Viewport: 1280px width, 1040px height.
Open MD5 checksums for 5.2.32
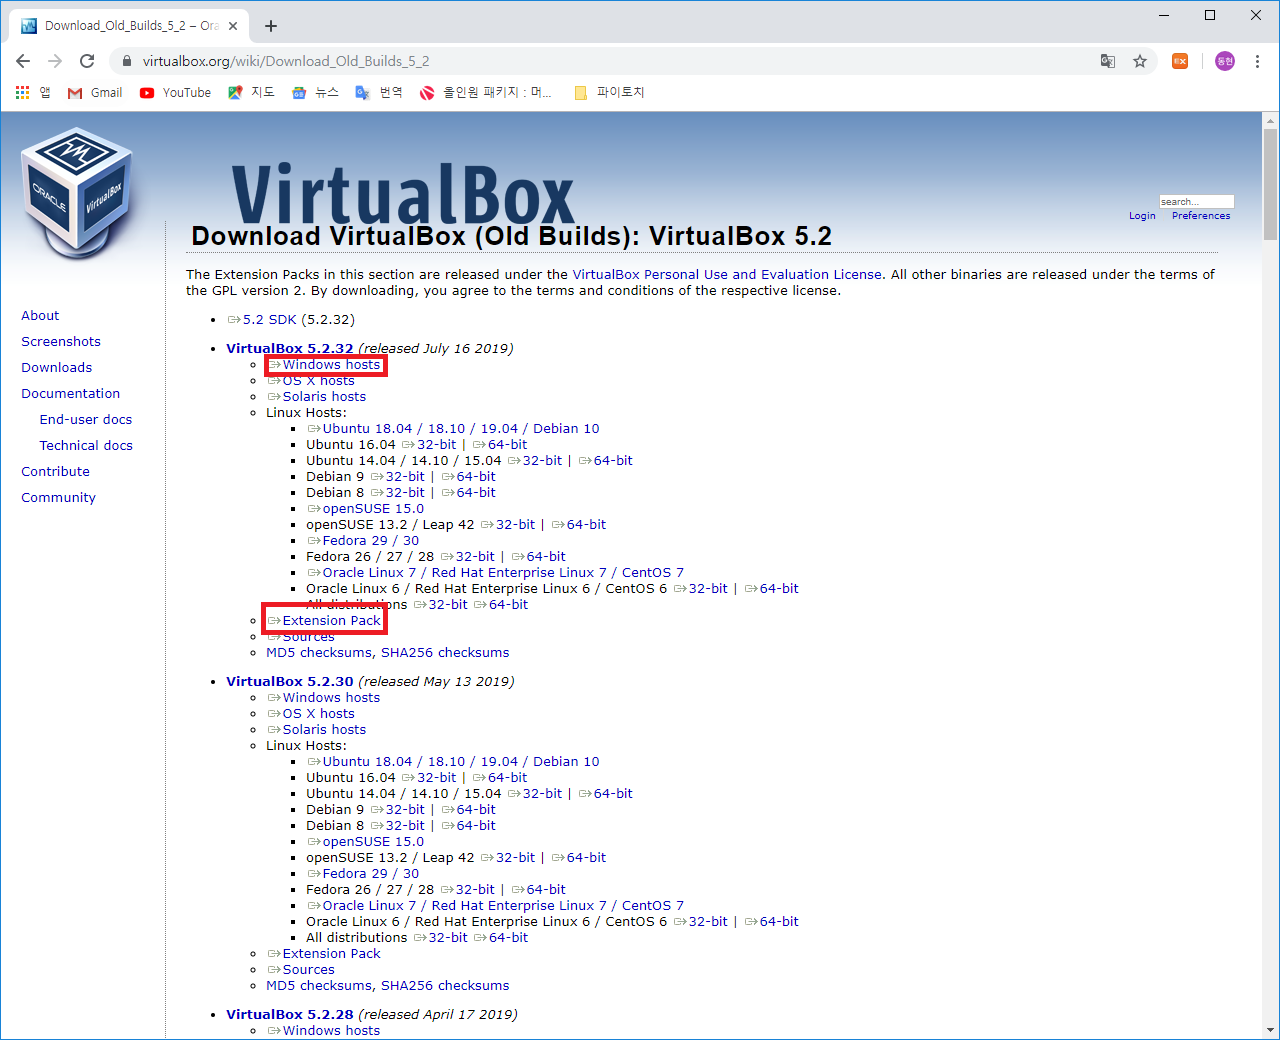coord(319,652)
